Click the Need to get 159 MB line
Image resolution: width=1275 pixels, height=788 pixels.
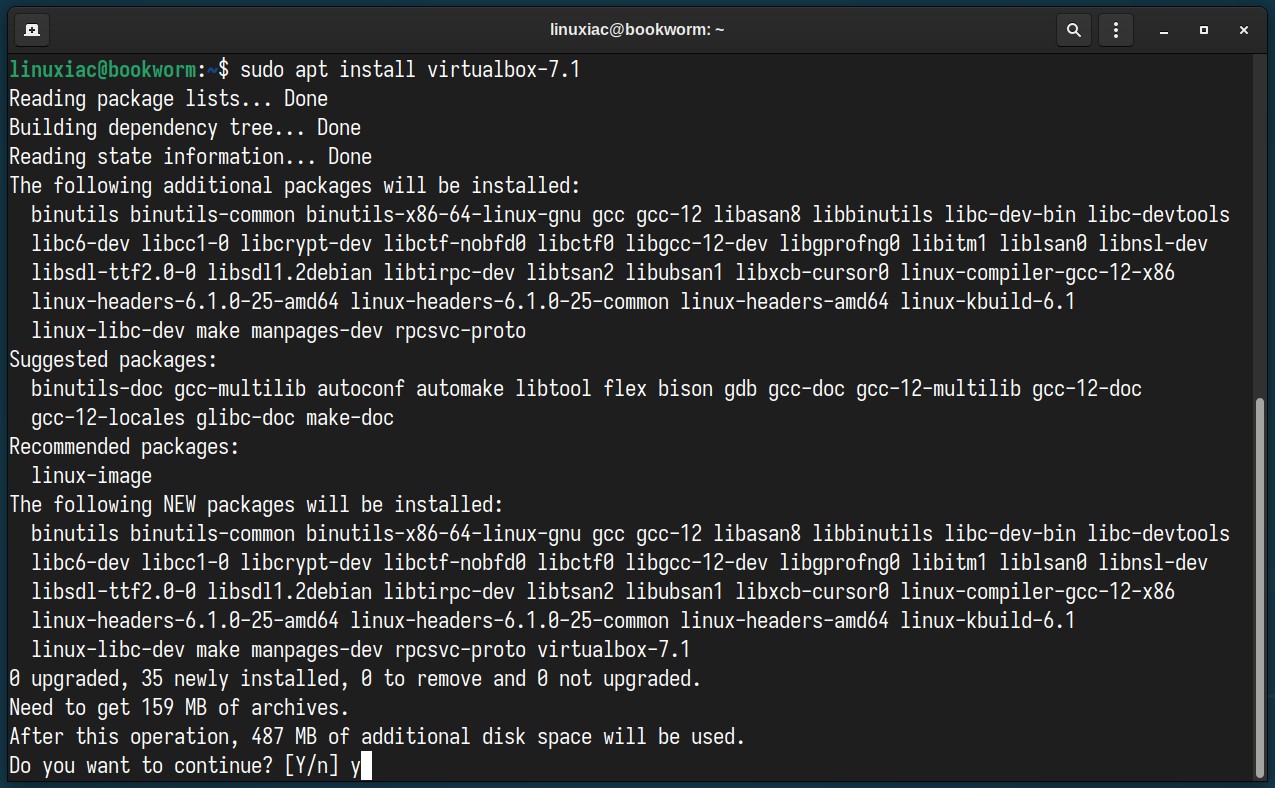(x=179, y=708)
